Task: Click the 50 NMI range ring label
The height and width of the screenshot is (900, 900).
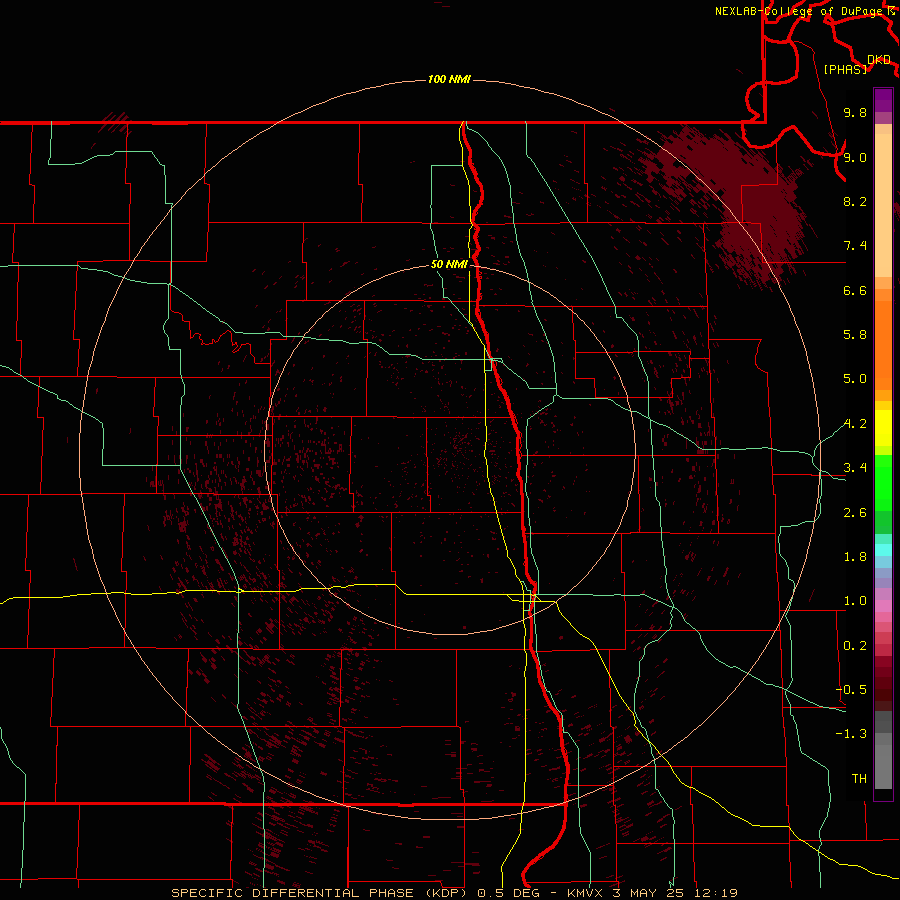Action: tap(449, 264)
